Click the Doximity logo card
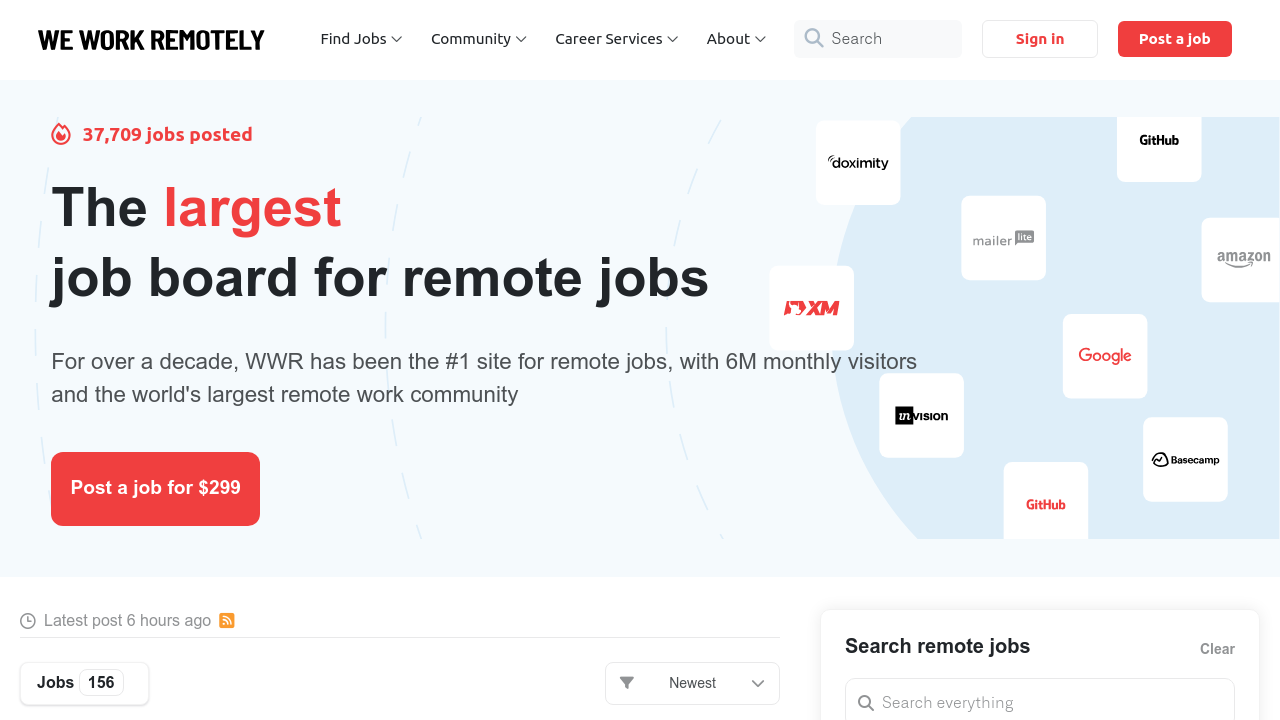 click(x=858, y=162)
